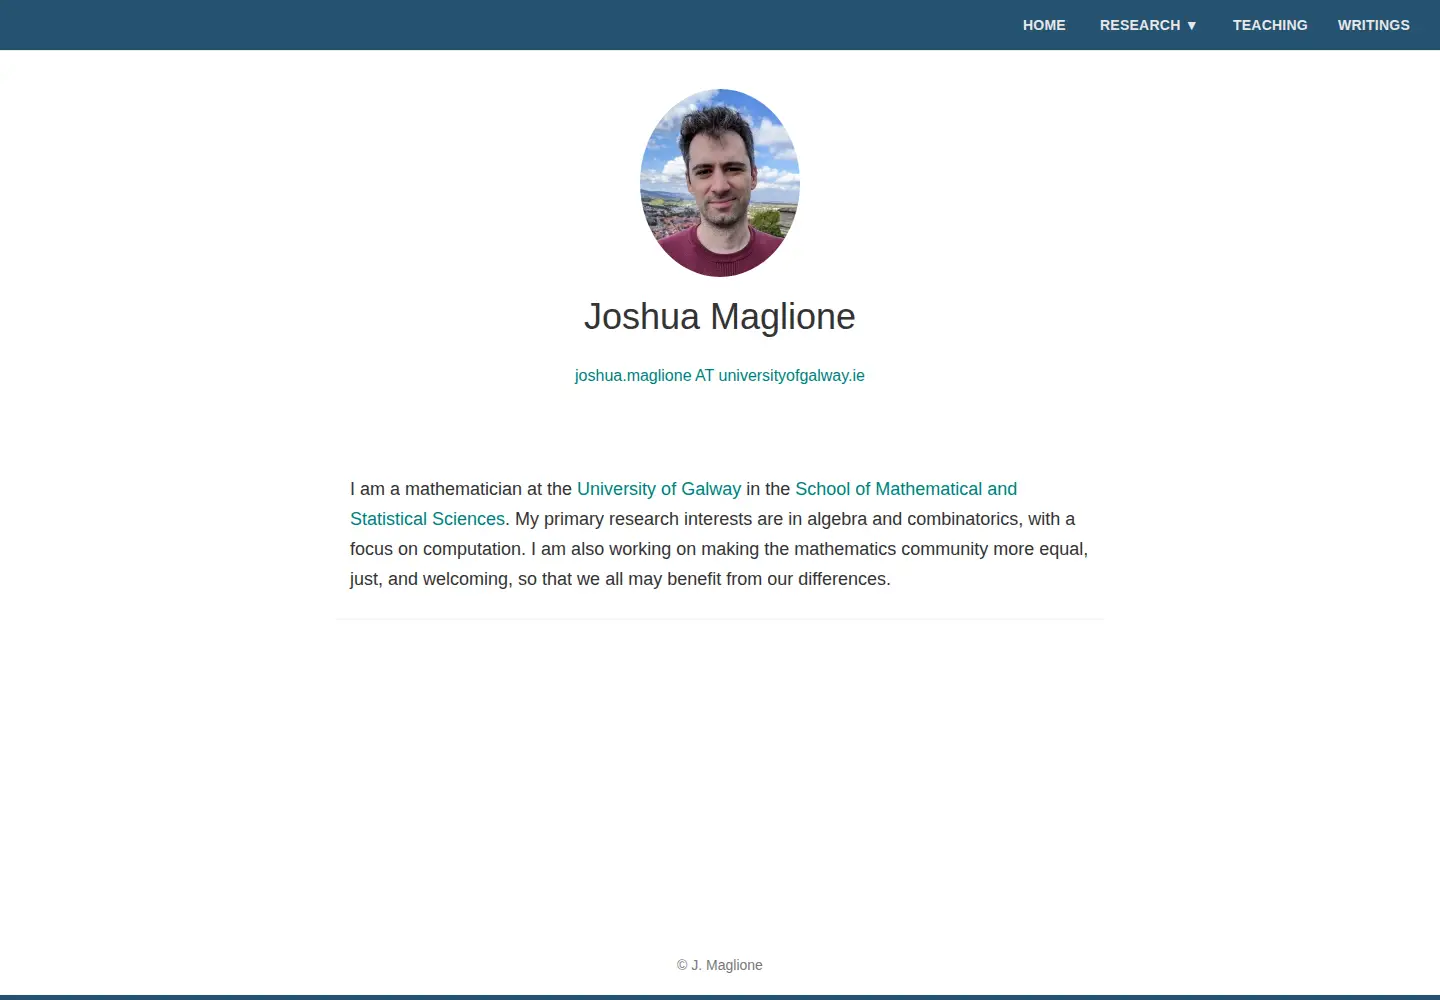The height and width of the screenshot is (1000, 1440).
Task: Click the joshua.maglione email address
Action: pyautogui.click(x=720, y=375)
